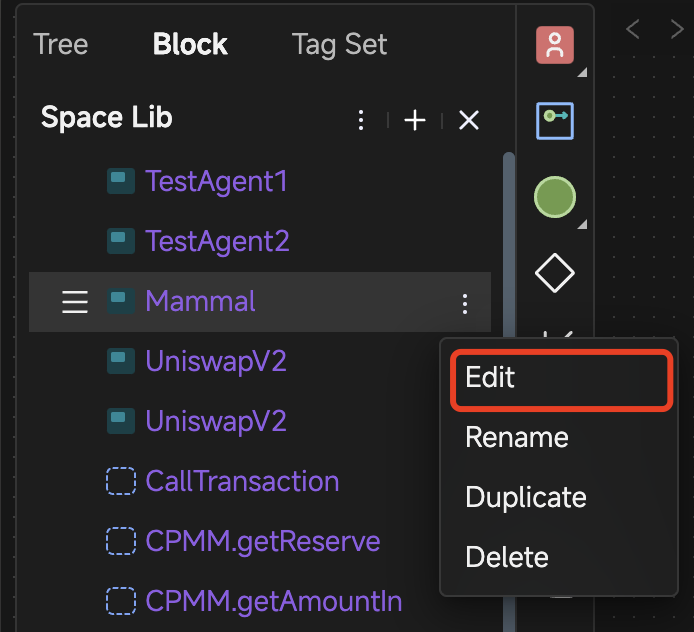Click the left chevron navigation arrow
This screenshot has height=632, width=694.
(633, 30)
